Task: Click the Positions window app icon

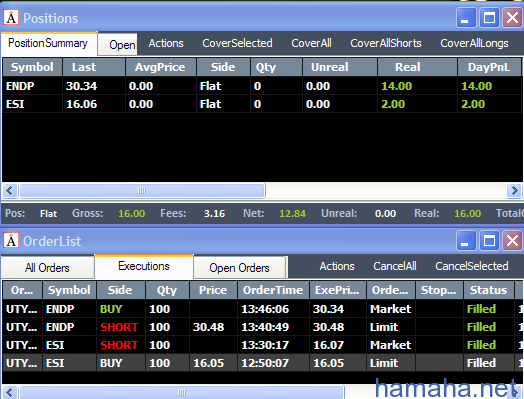Action: (11, 18)
